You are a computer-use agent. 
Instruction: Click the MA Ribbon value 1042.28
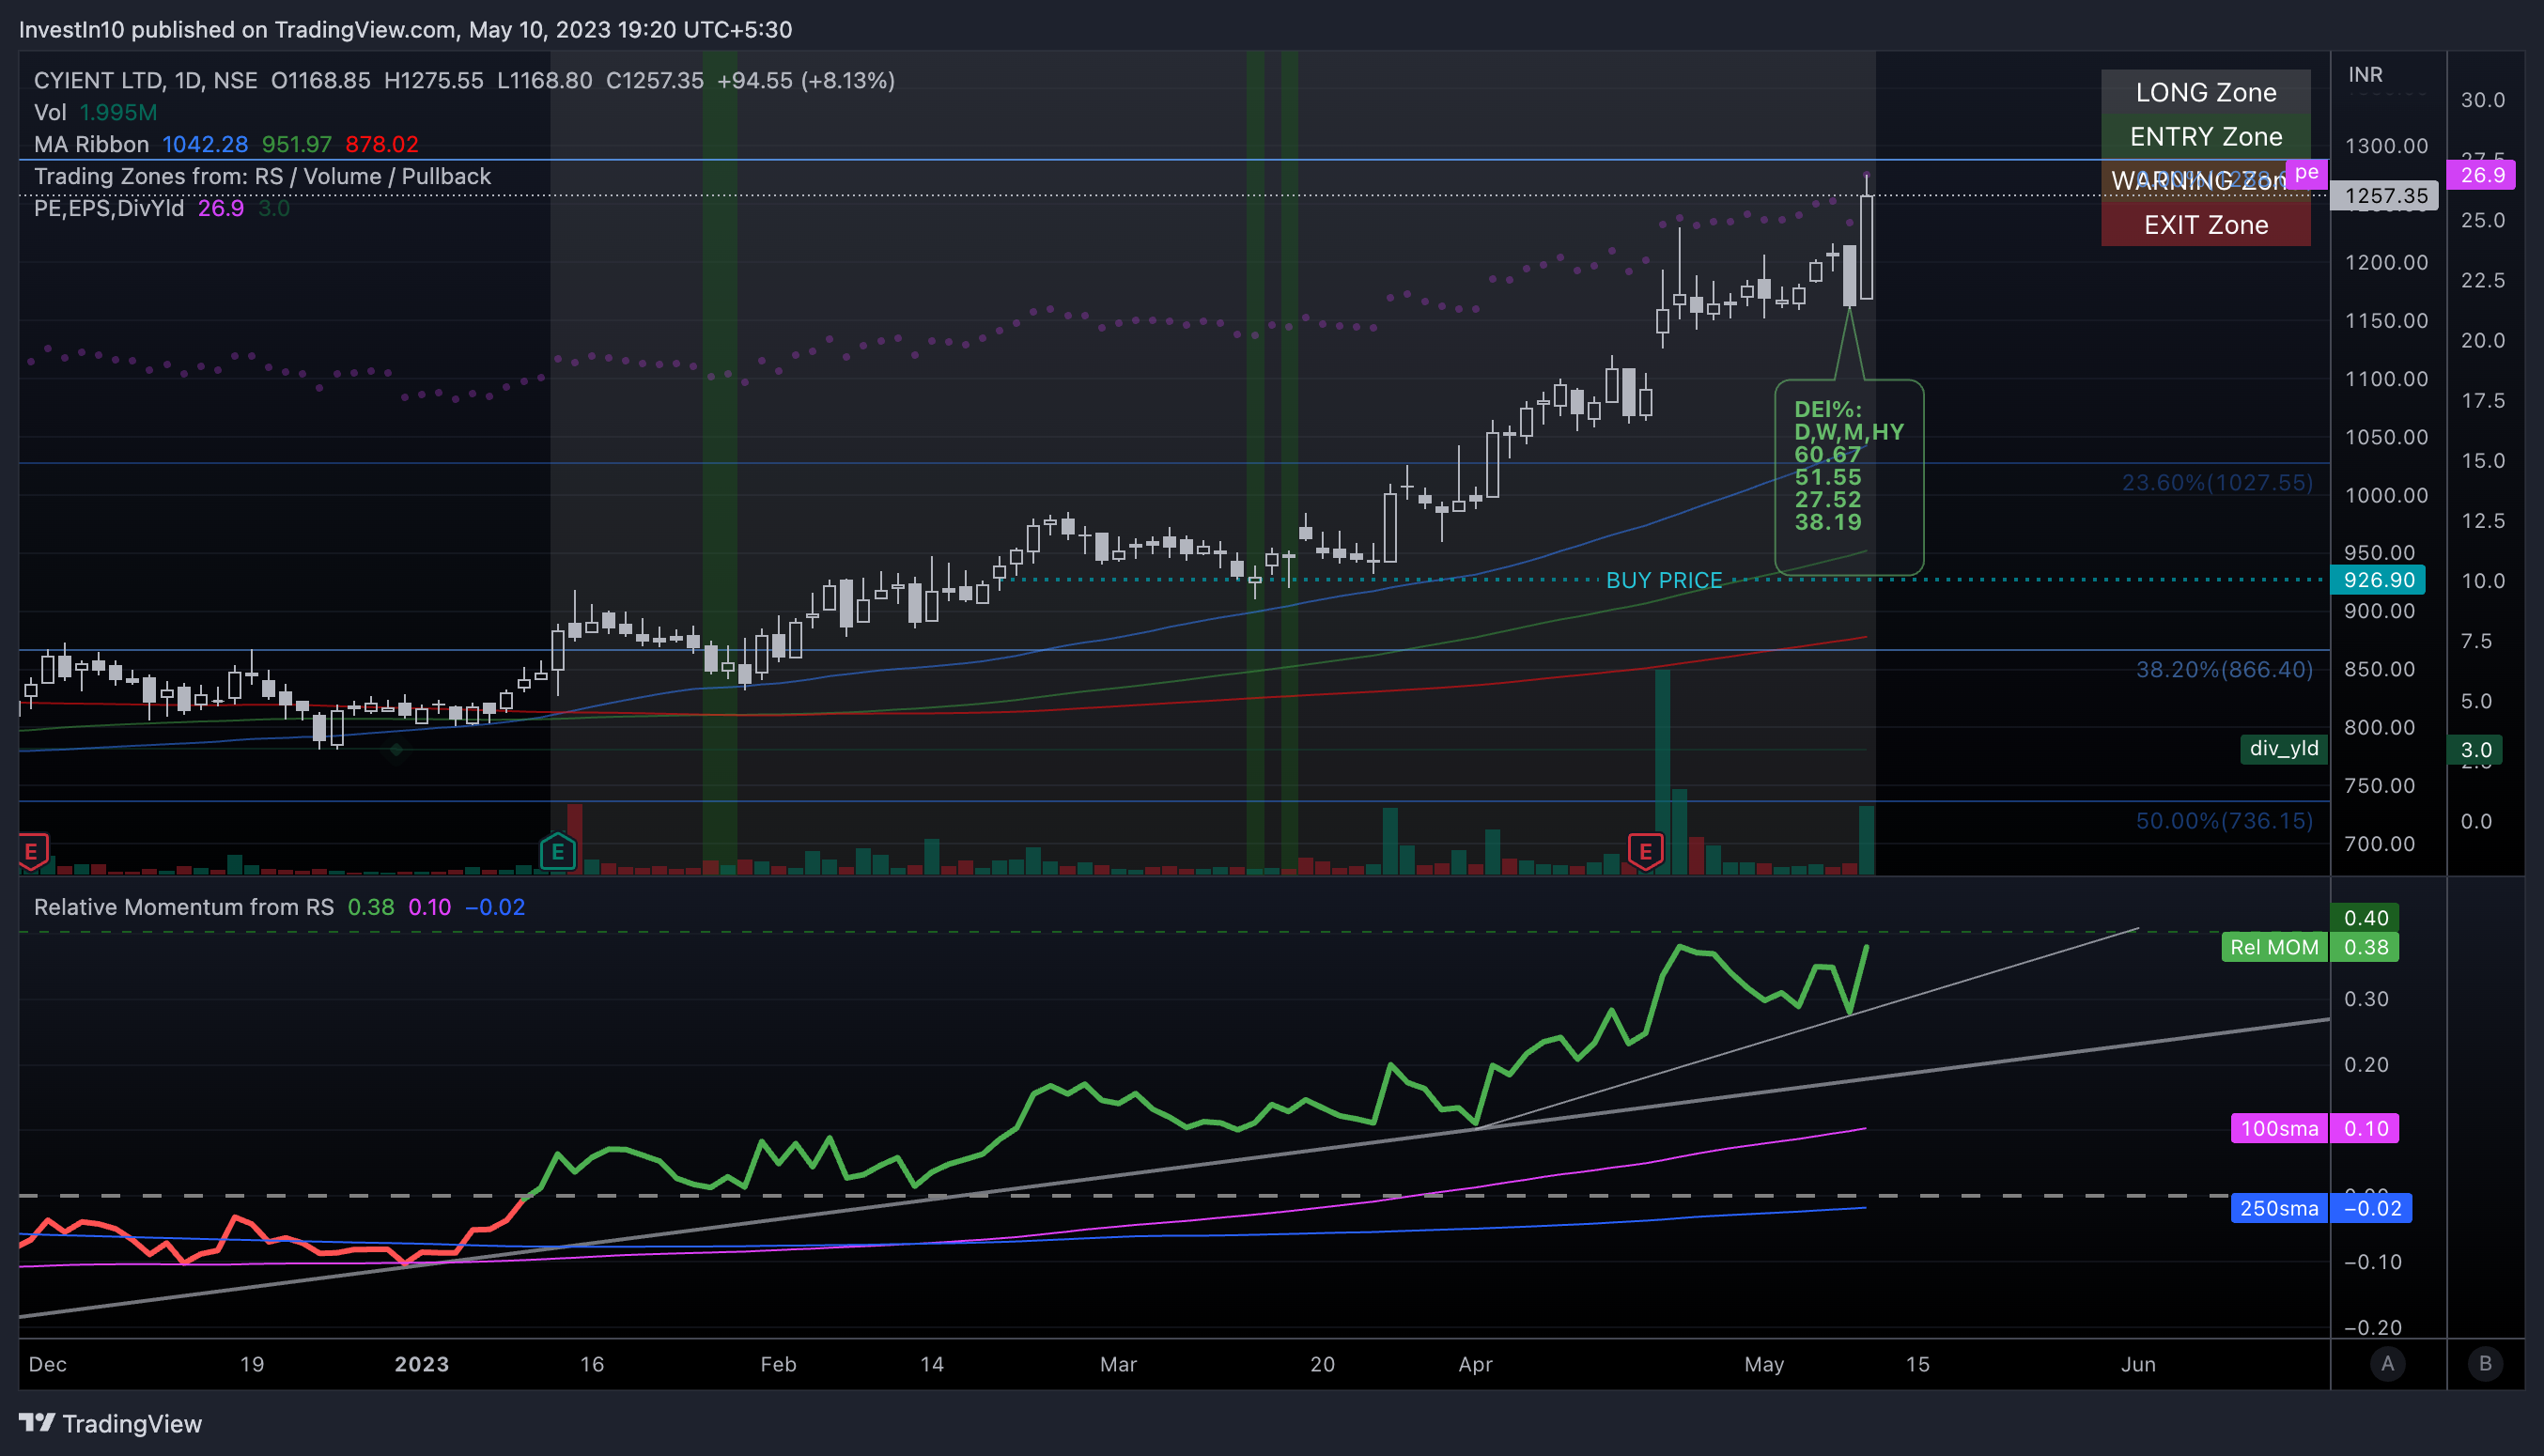[205, 144]
